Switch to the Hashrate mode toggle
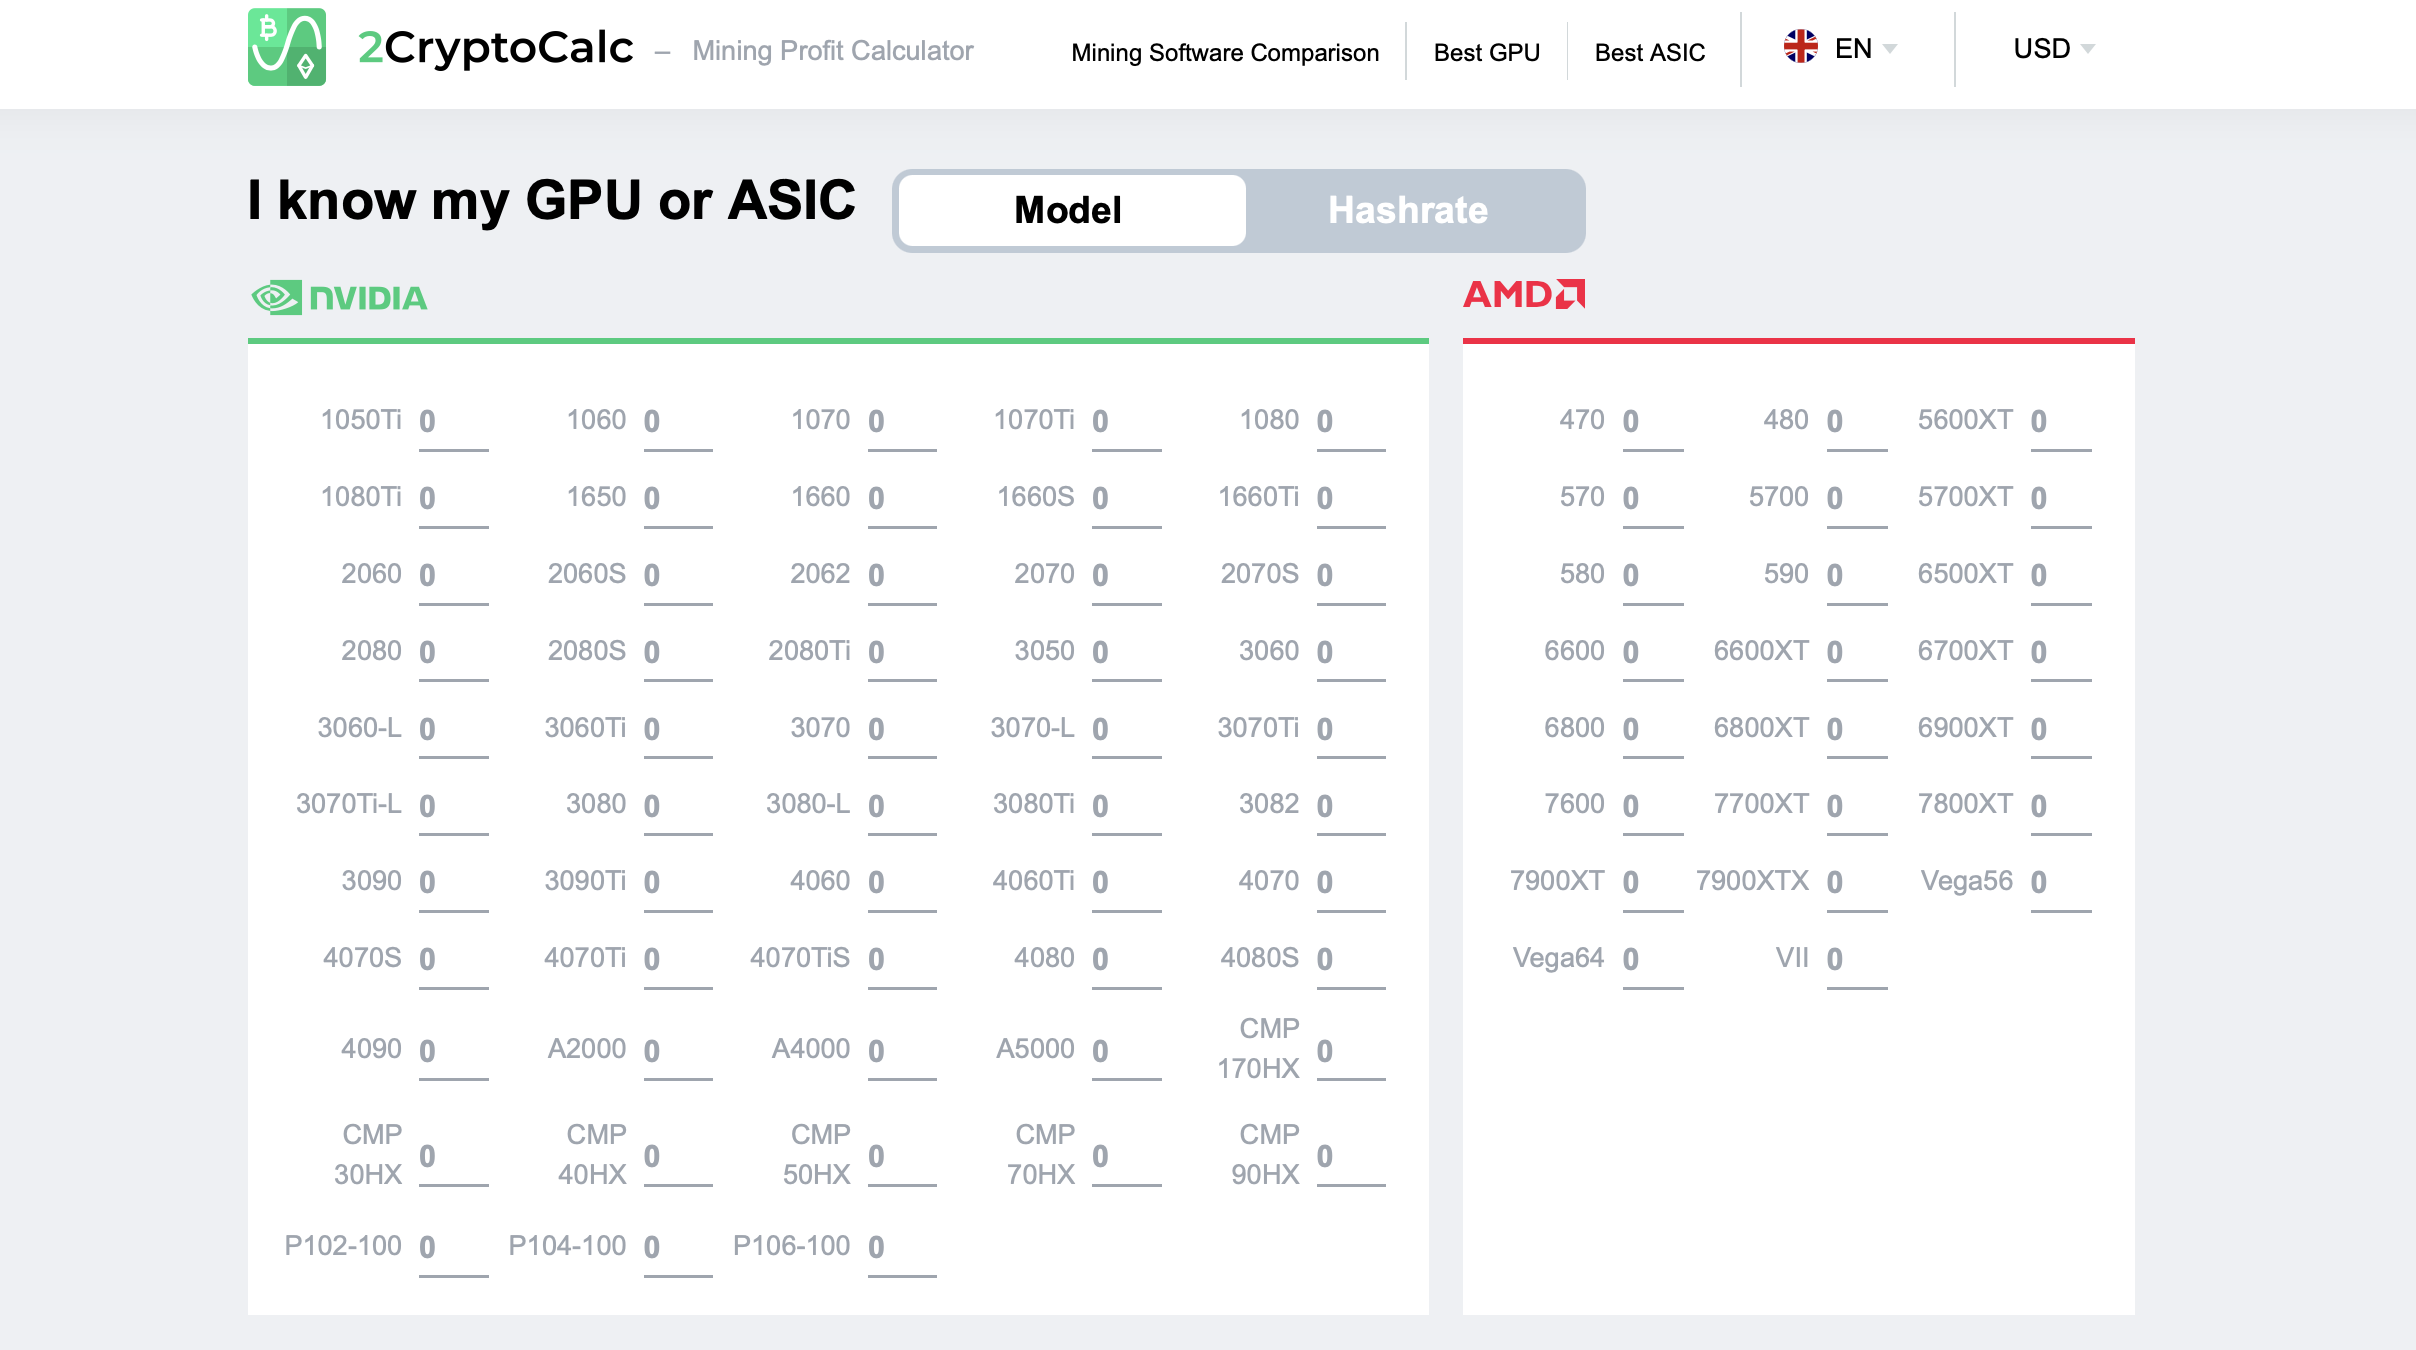This screenshot has height=1350, width=2416. [x=1408, y=210]
